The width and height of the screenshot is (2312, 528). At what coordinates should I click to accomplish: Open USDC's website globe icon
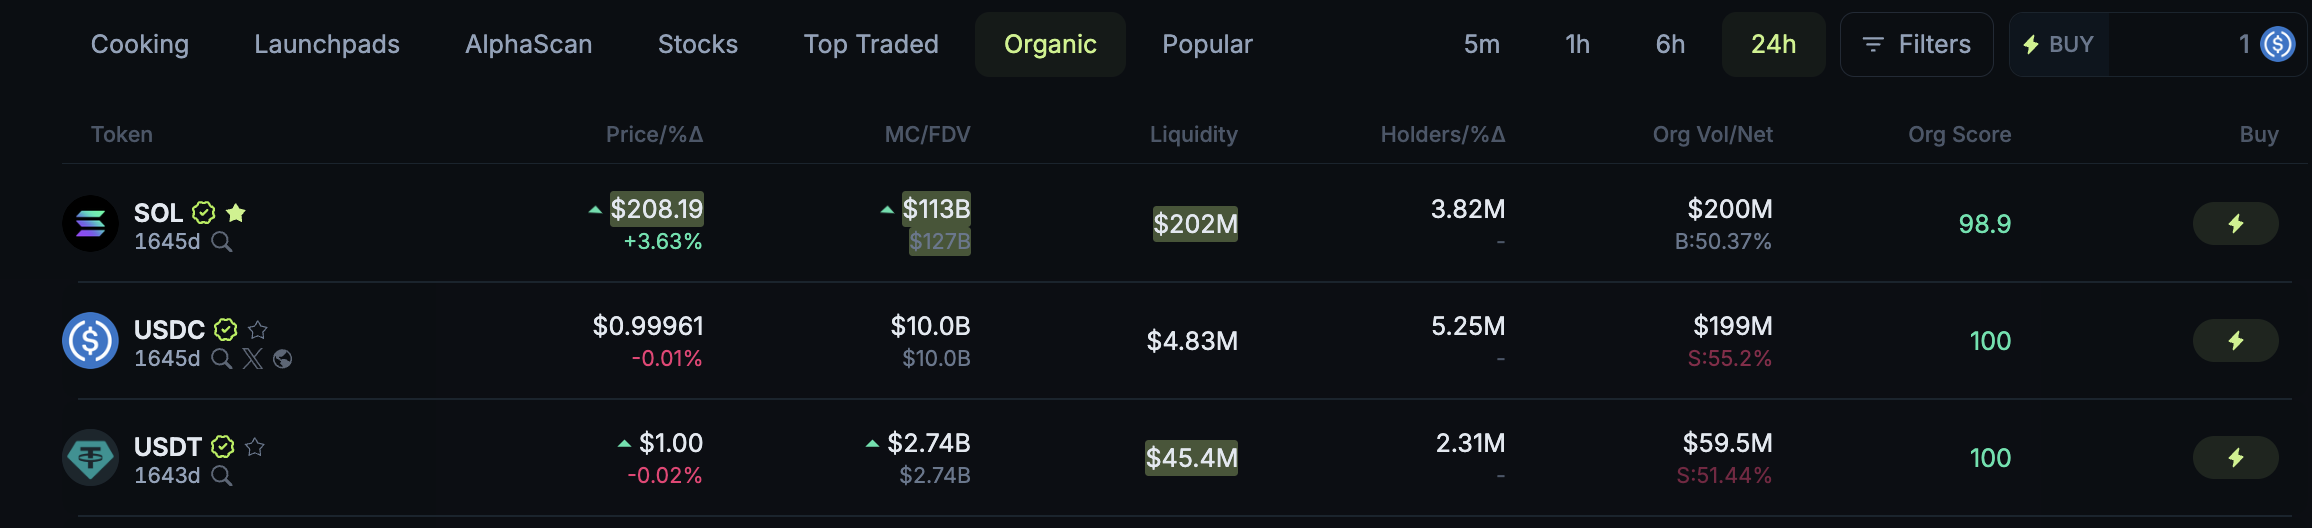coord(283,359)
